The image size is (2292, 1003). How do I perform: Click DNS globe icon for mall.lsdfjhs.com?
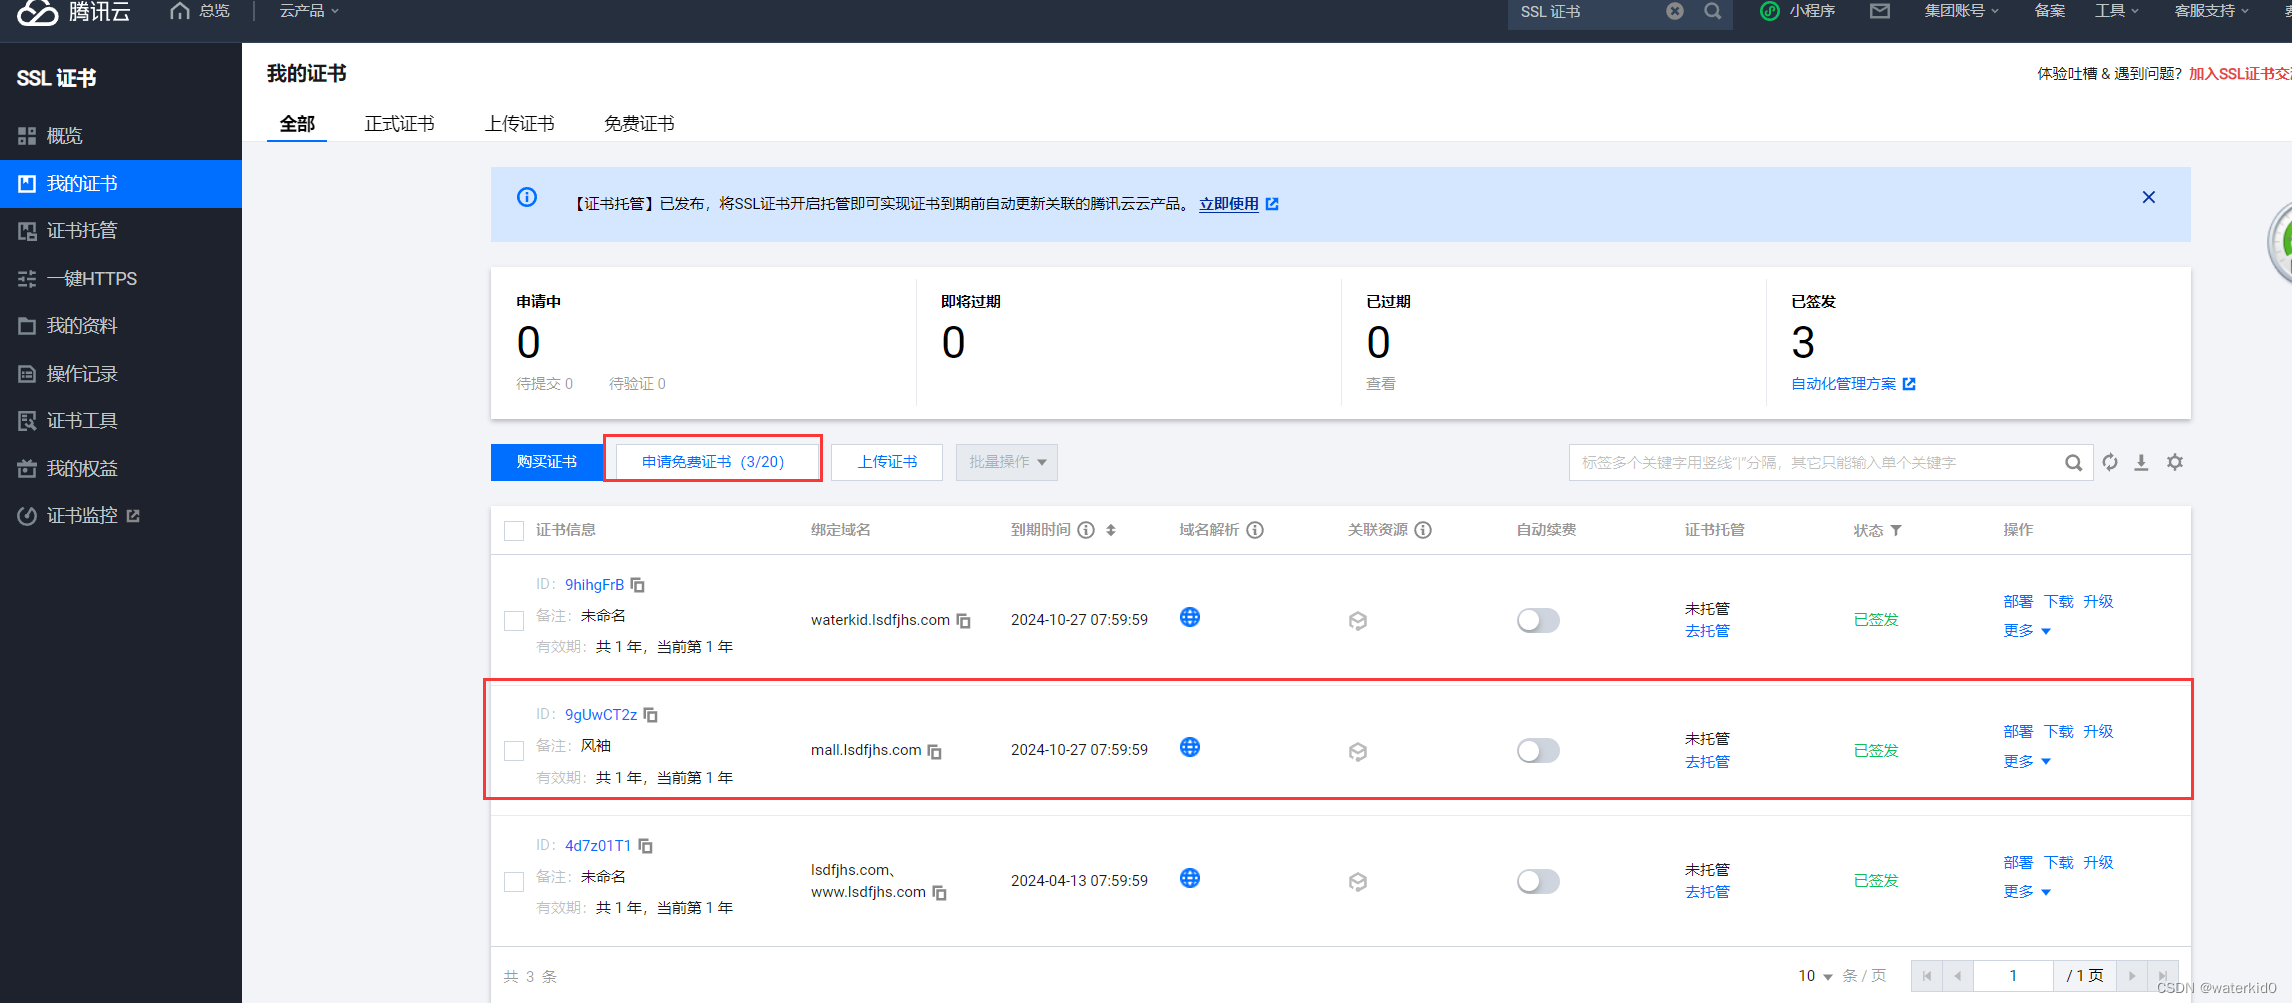coord(1190,747)
